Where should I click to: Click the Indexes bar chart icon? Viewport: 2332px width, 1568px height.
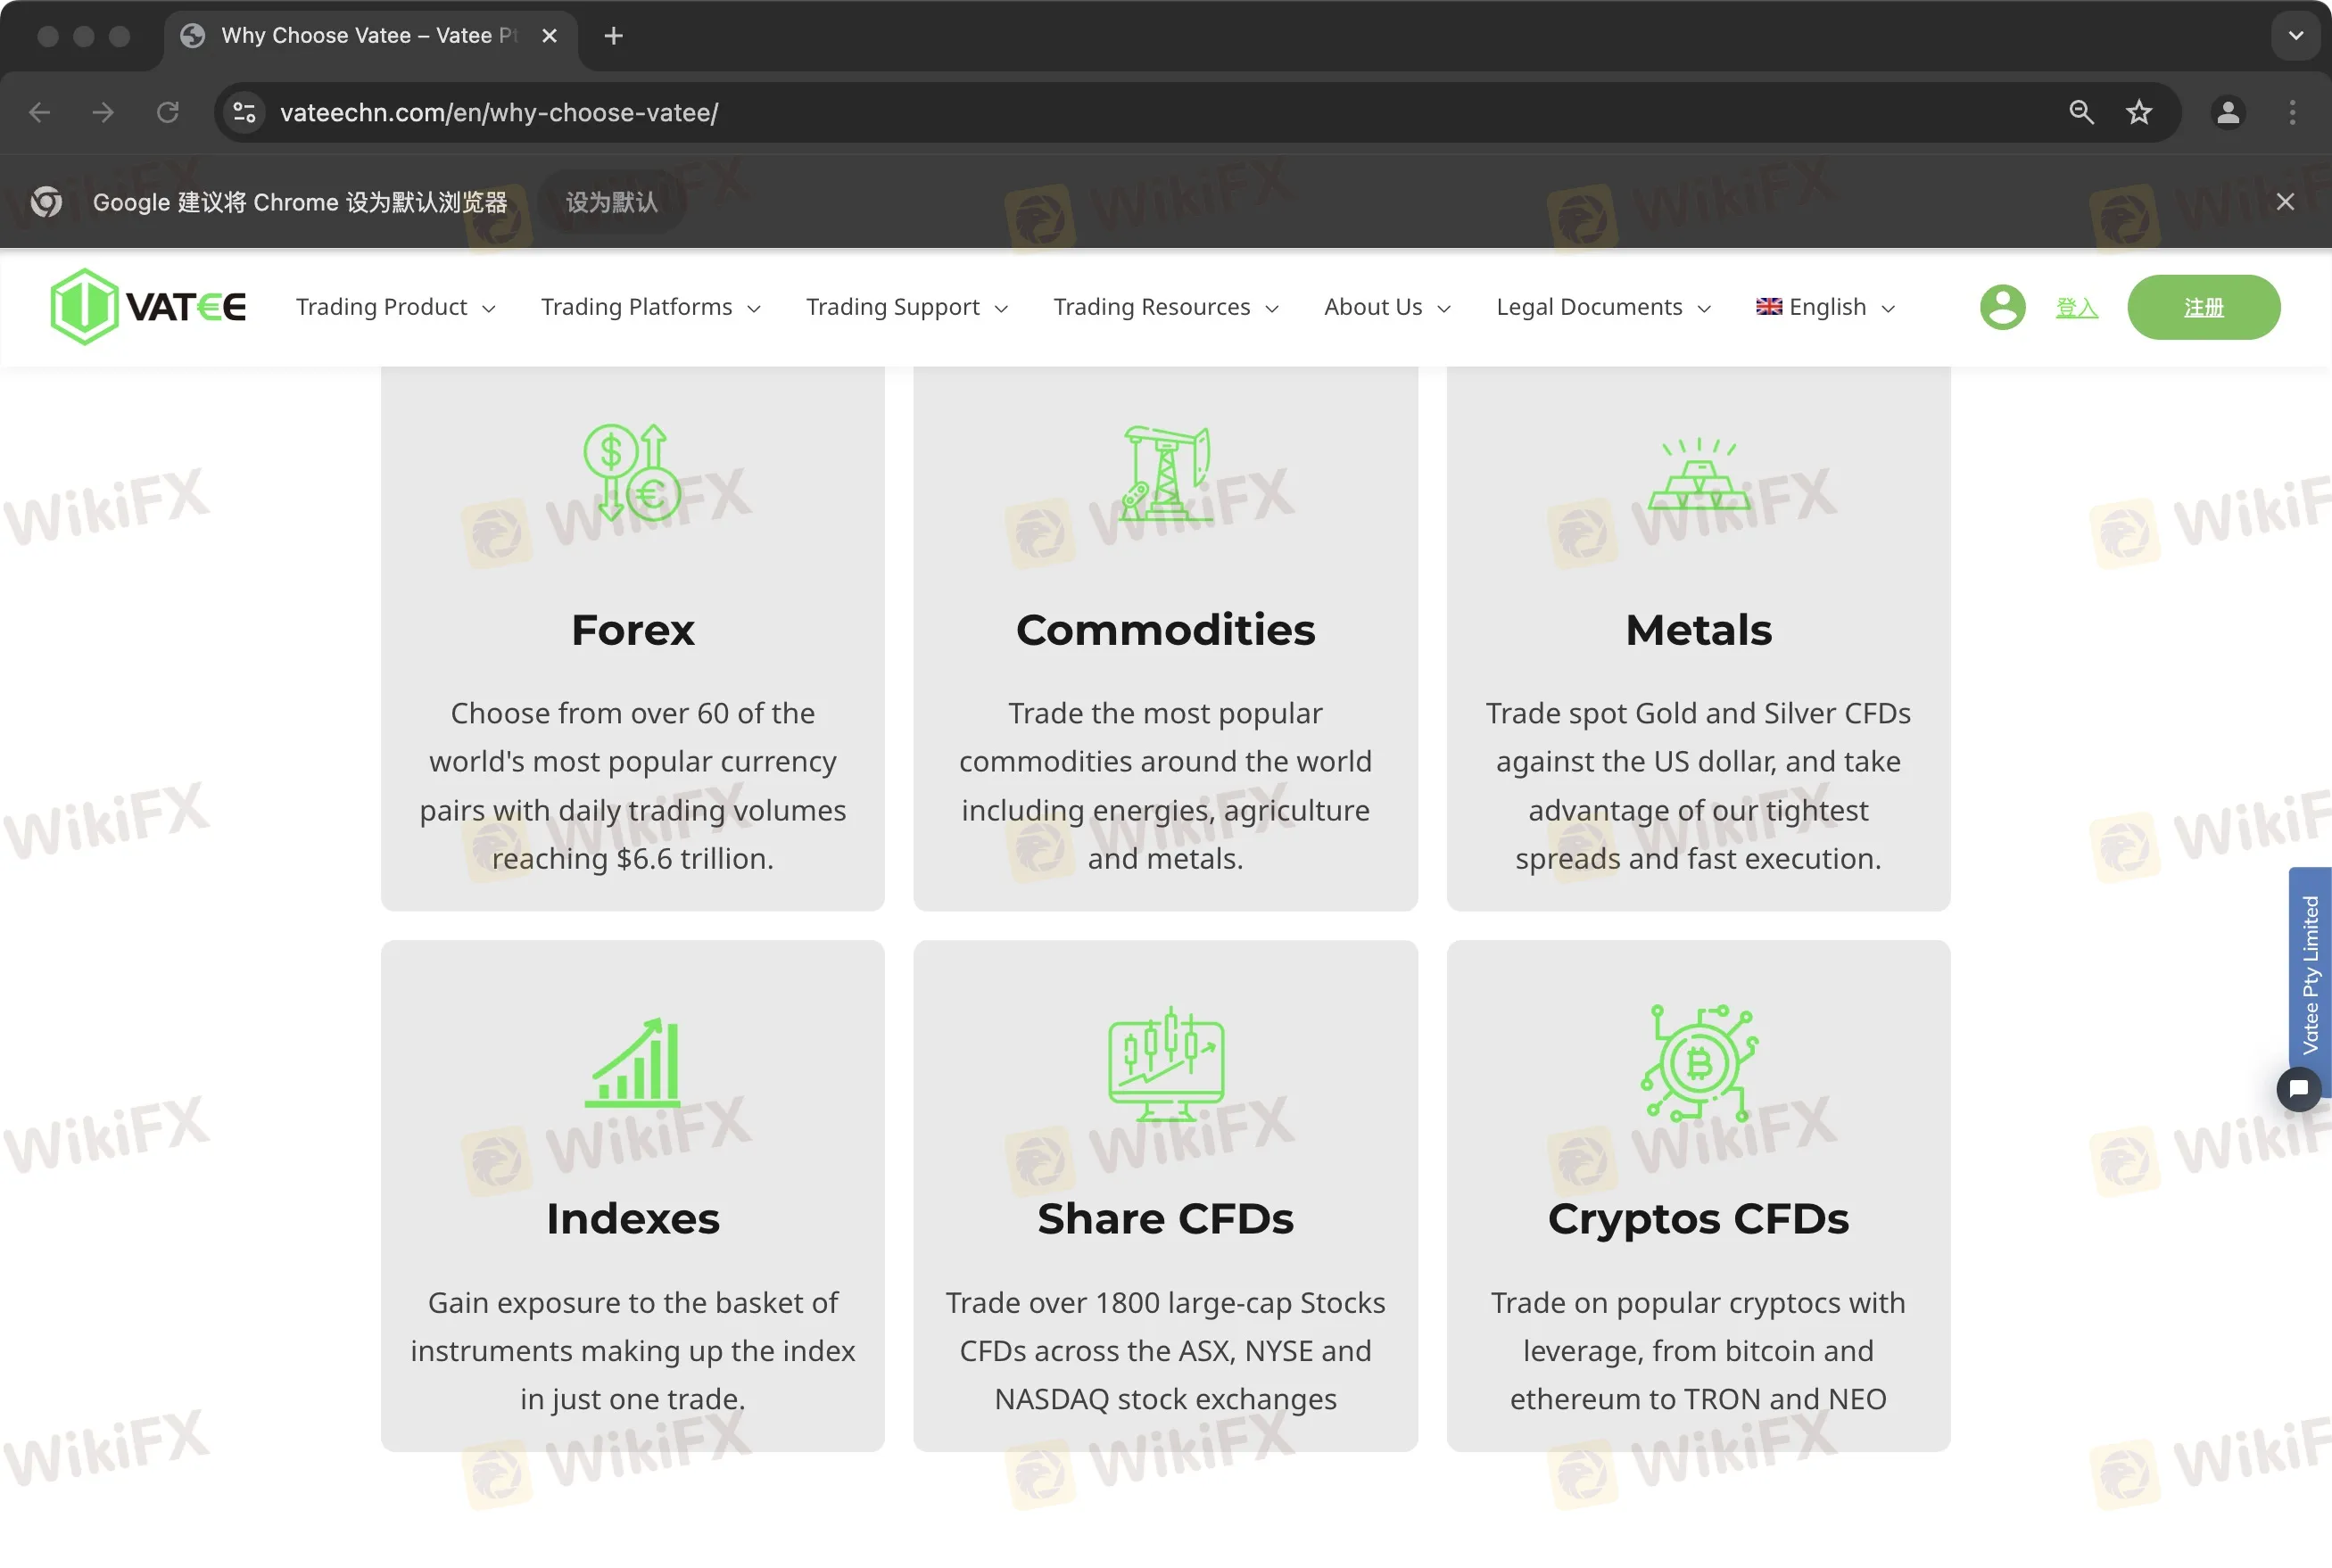click(x=632, y=1063)
